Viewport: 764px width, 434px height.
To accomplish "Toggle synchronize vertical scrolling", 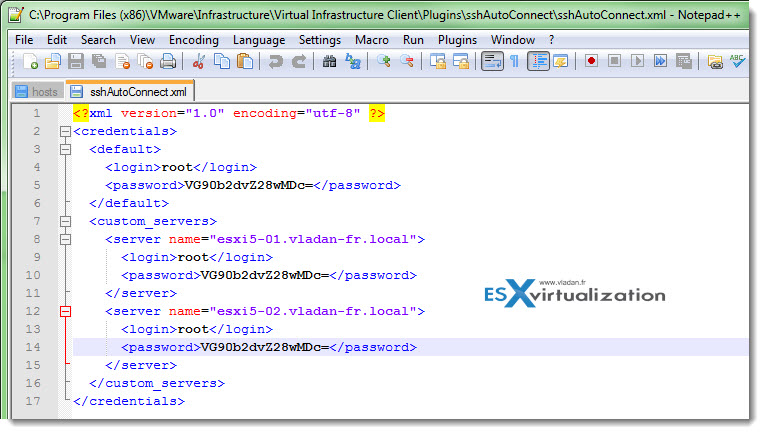I will tap(438, 61).
